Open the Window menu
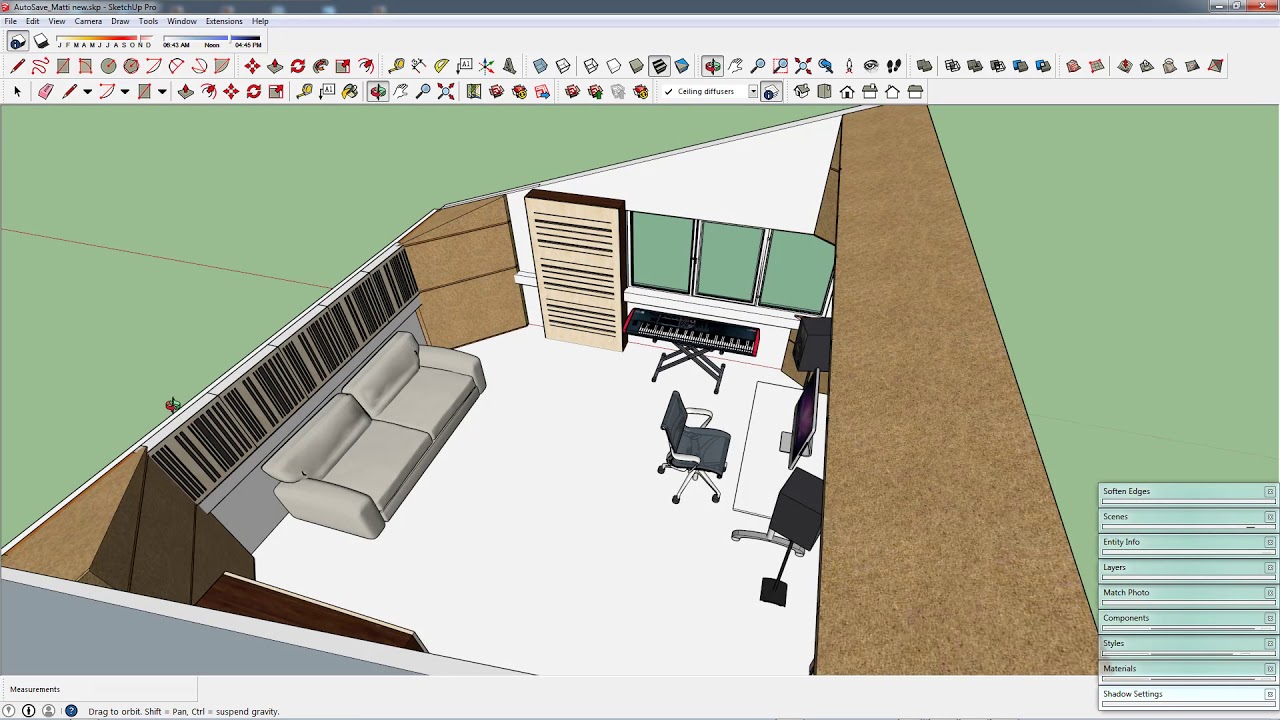Viewport: 1280px width, 720px height. pos(182,21)
